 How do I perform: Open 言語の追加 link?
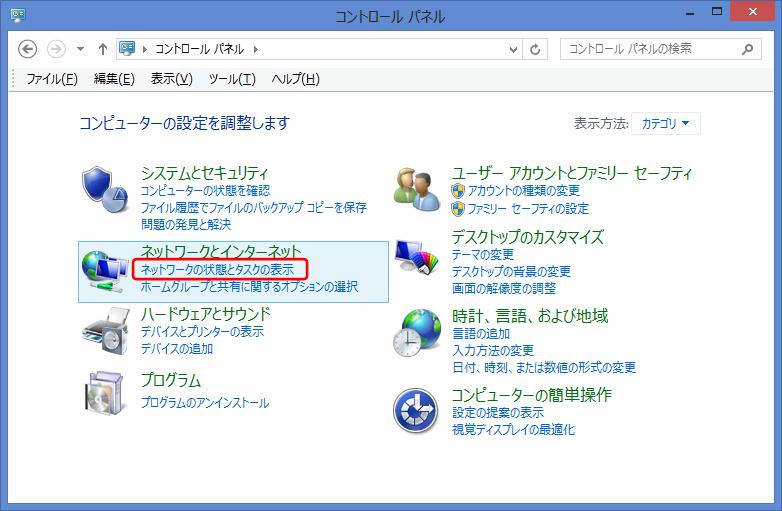tap(481, 334)
